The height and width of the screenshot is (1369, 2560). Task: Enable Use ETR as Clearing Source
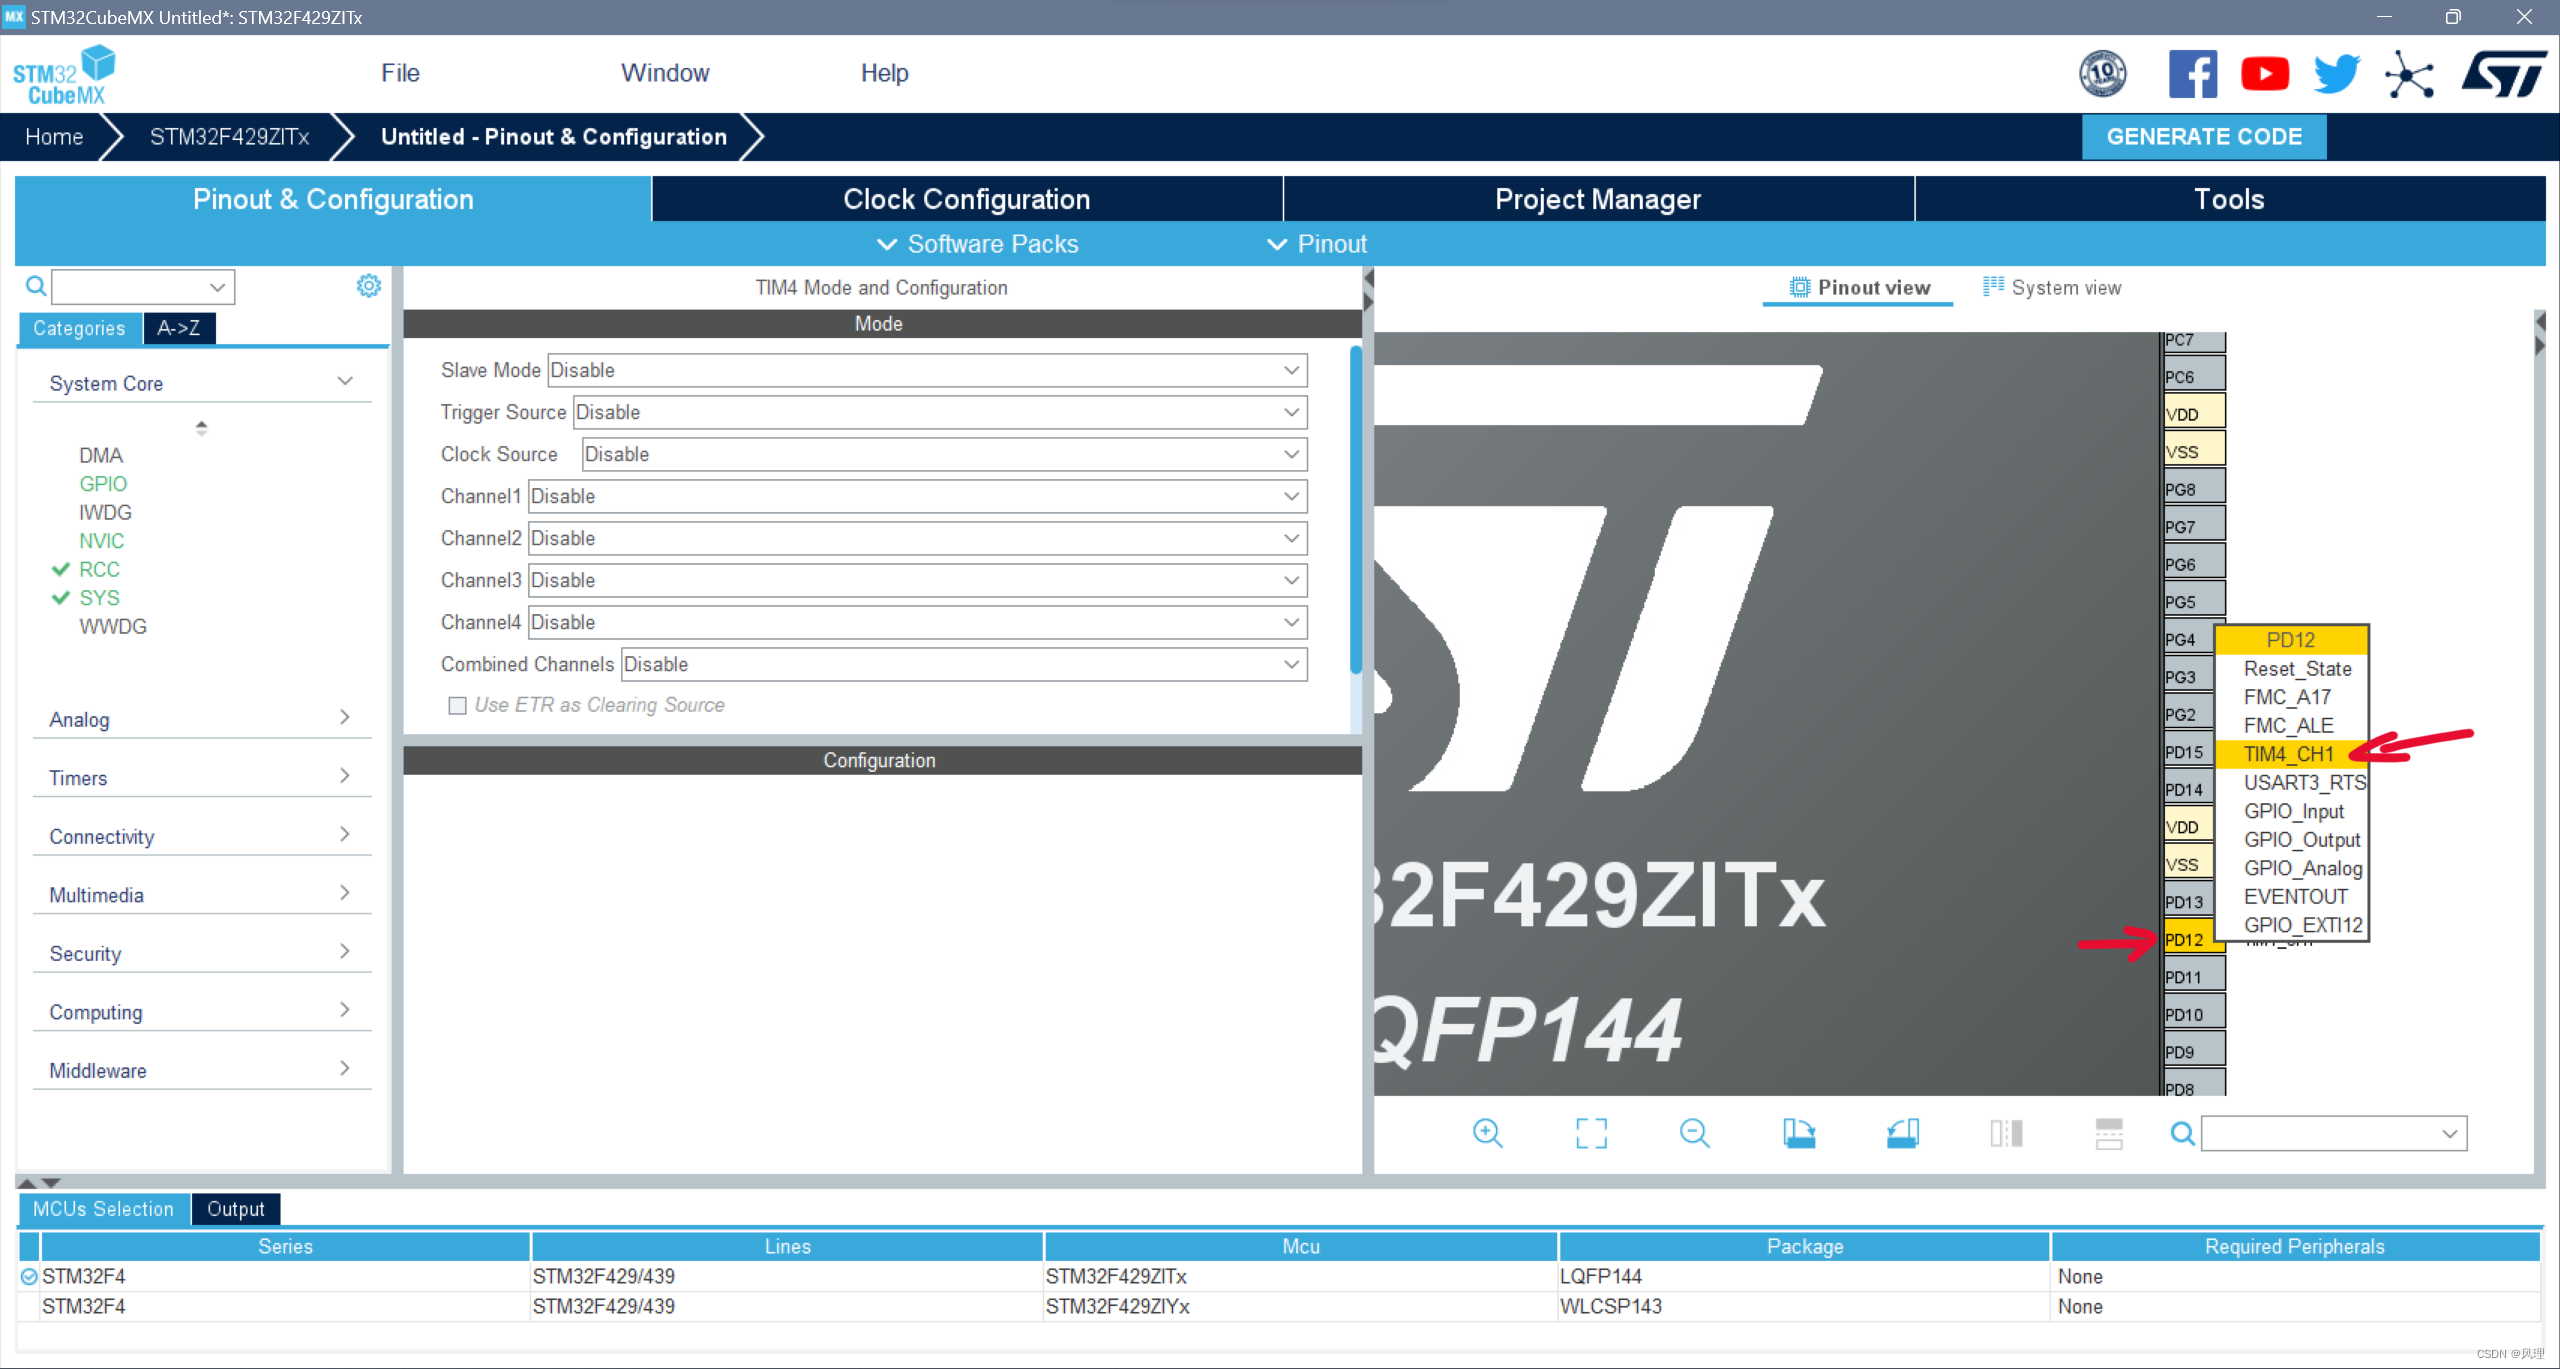point(458,705)
